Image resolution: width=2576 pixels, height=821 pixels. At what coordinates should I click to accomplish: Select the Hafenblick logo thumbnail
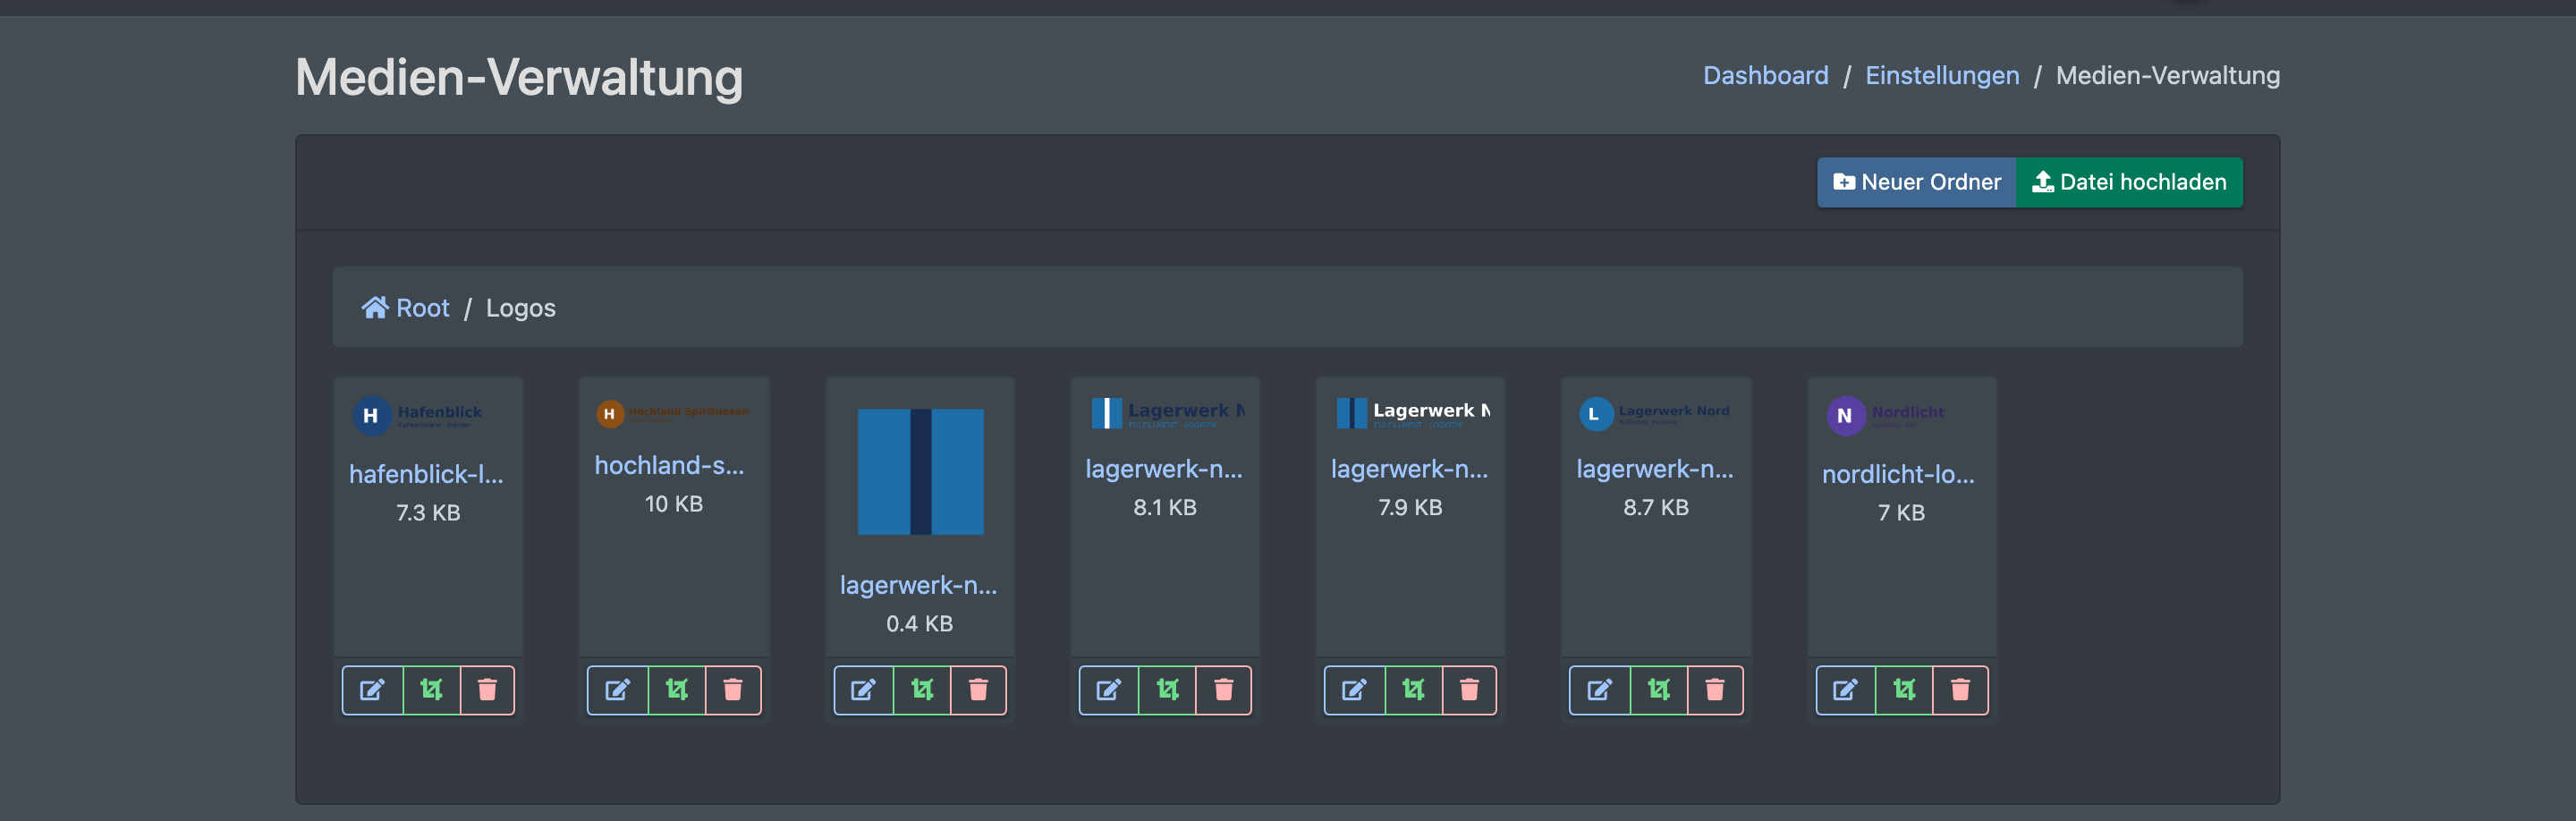coord(428,415)
